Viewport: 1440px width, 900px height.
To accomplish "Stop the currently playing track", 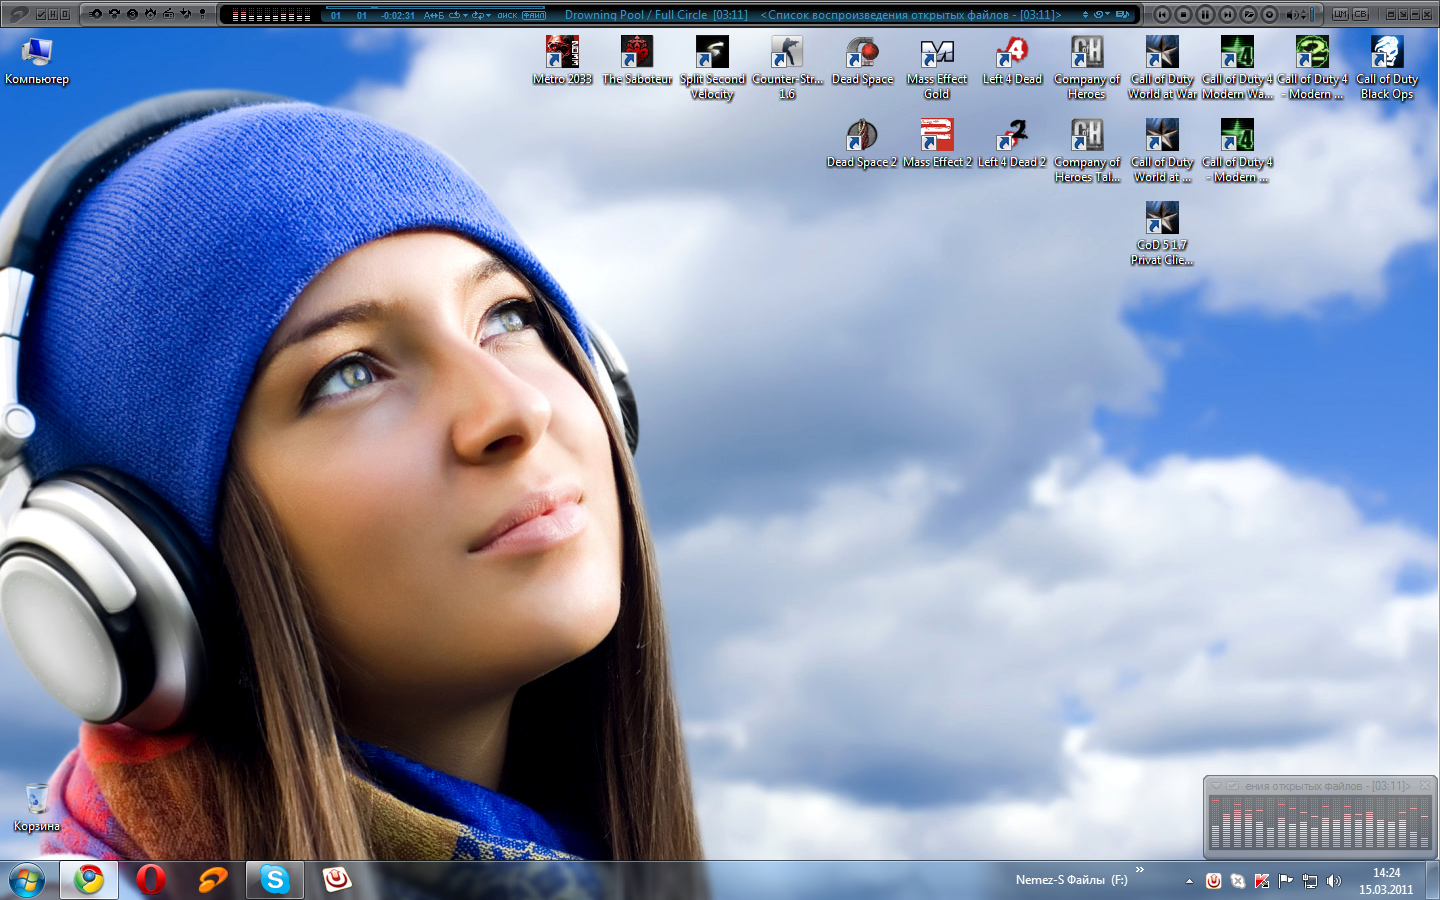I will point(1183,14).
